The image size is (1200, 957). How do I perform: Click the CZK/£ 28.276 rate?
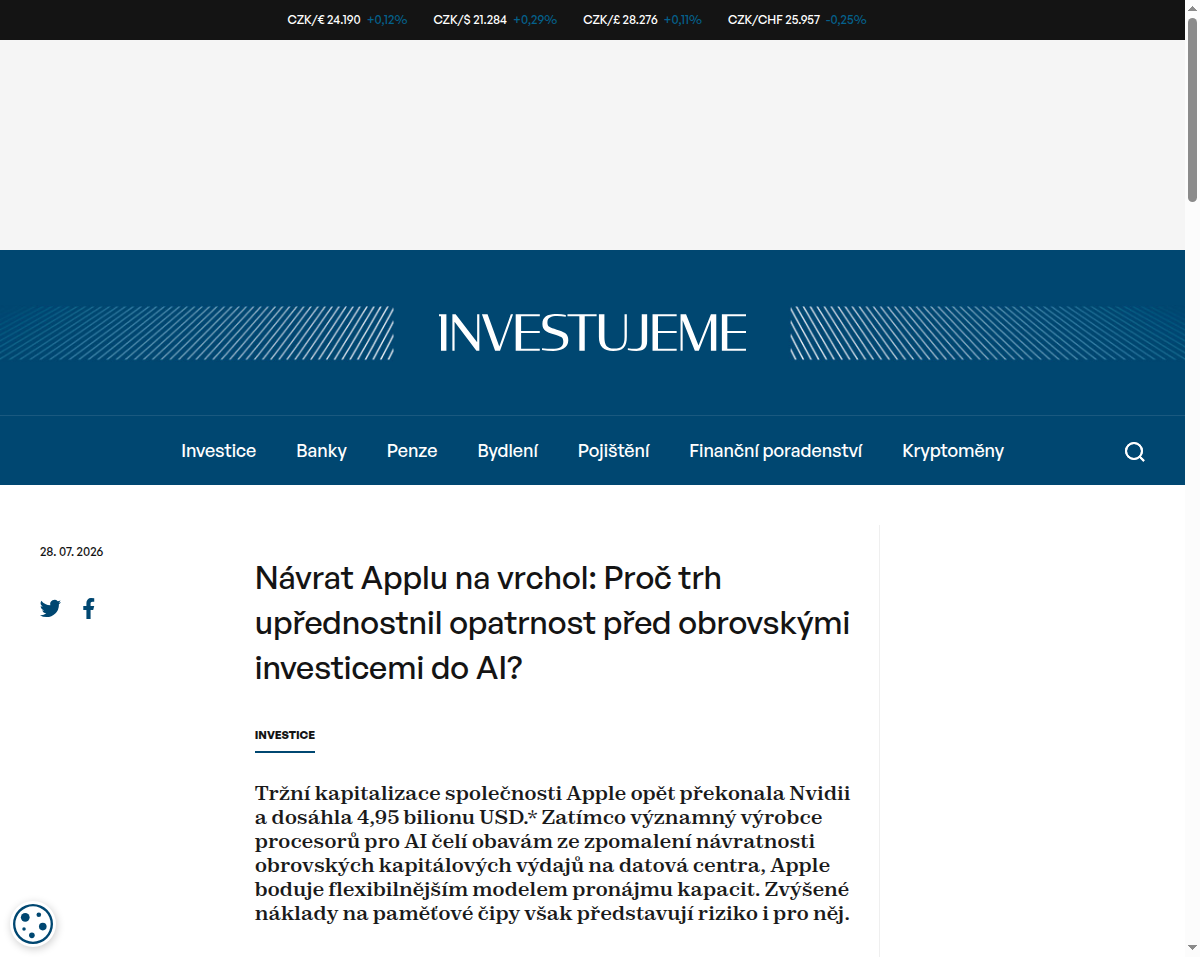[620, 19]
